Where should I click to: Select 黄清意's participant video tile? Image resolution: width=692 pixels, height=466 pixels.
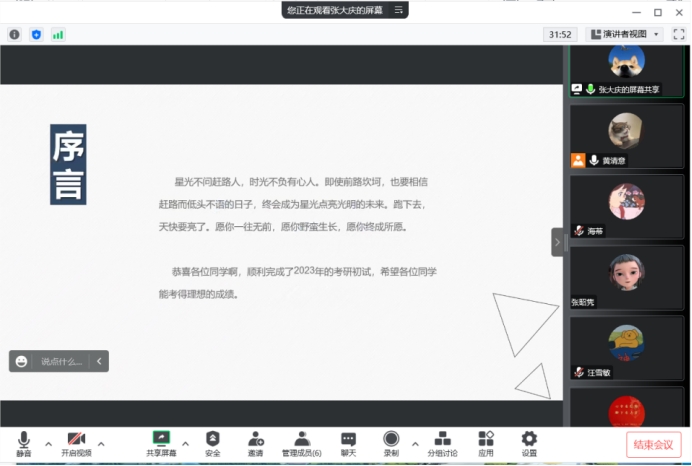(x=627, y=135)
